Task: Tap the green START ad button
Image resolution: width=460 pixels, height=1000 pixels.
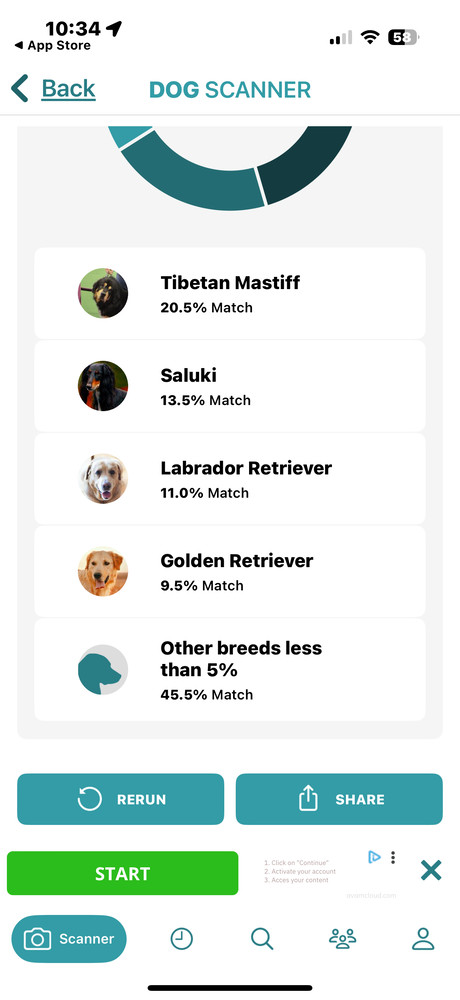Action: (122, 873)
